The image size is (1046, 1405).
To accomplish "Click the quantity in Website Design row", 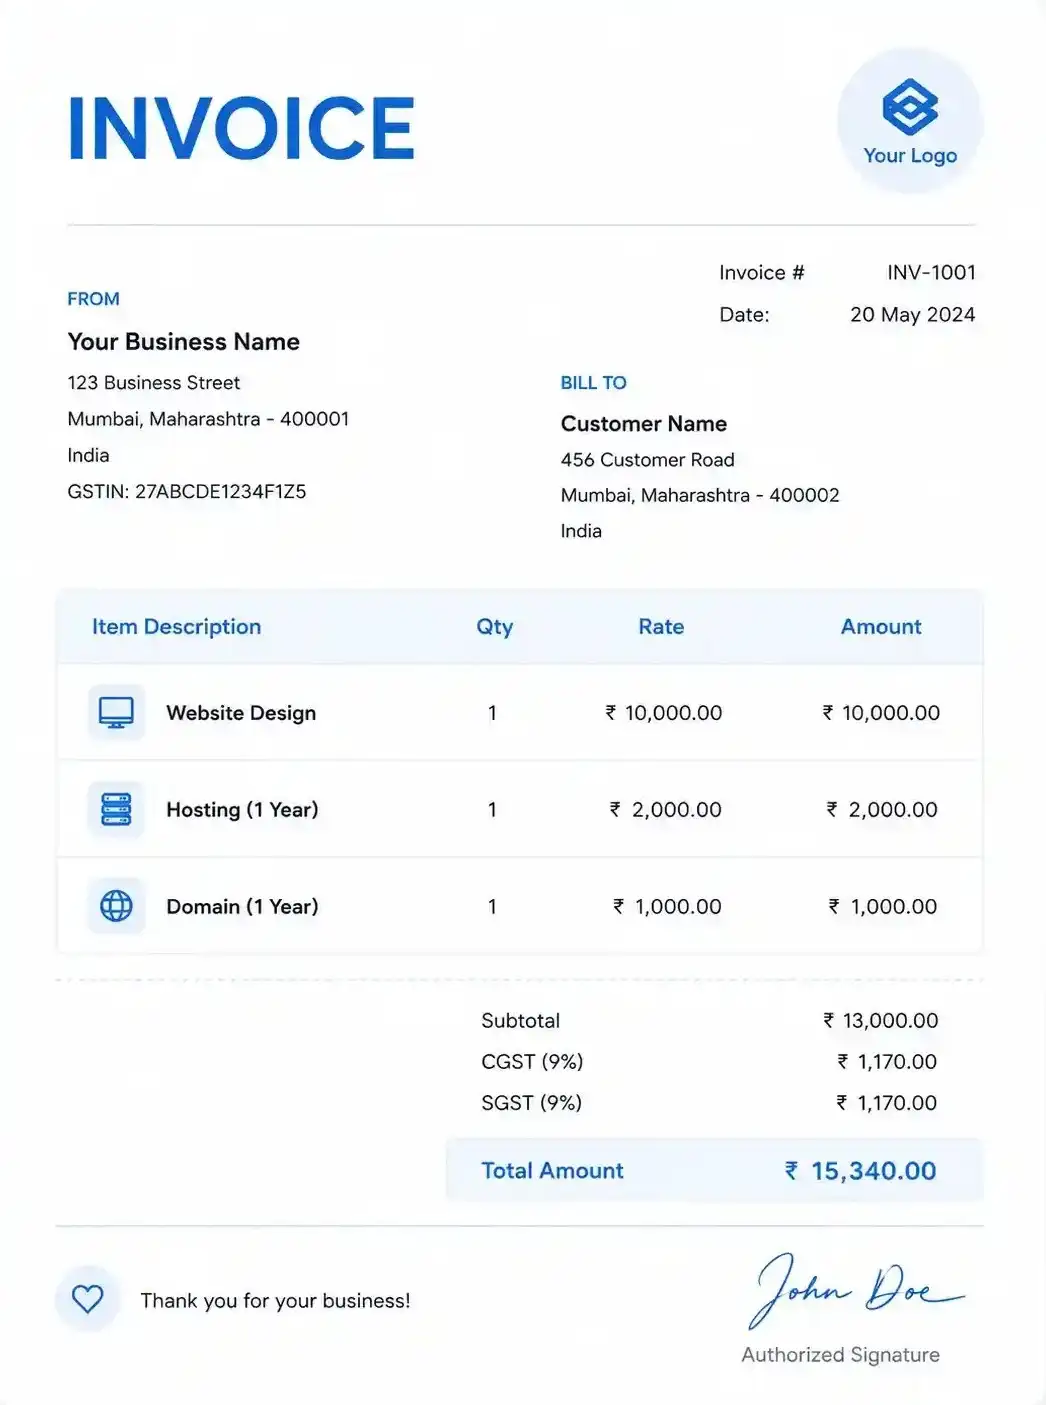I will click(492, 713).
